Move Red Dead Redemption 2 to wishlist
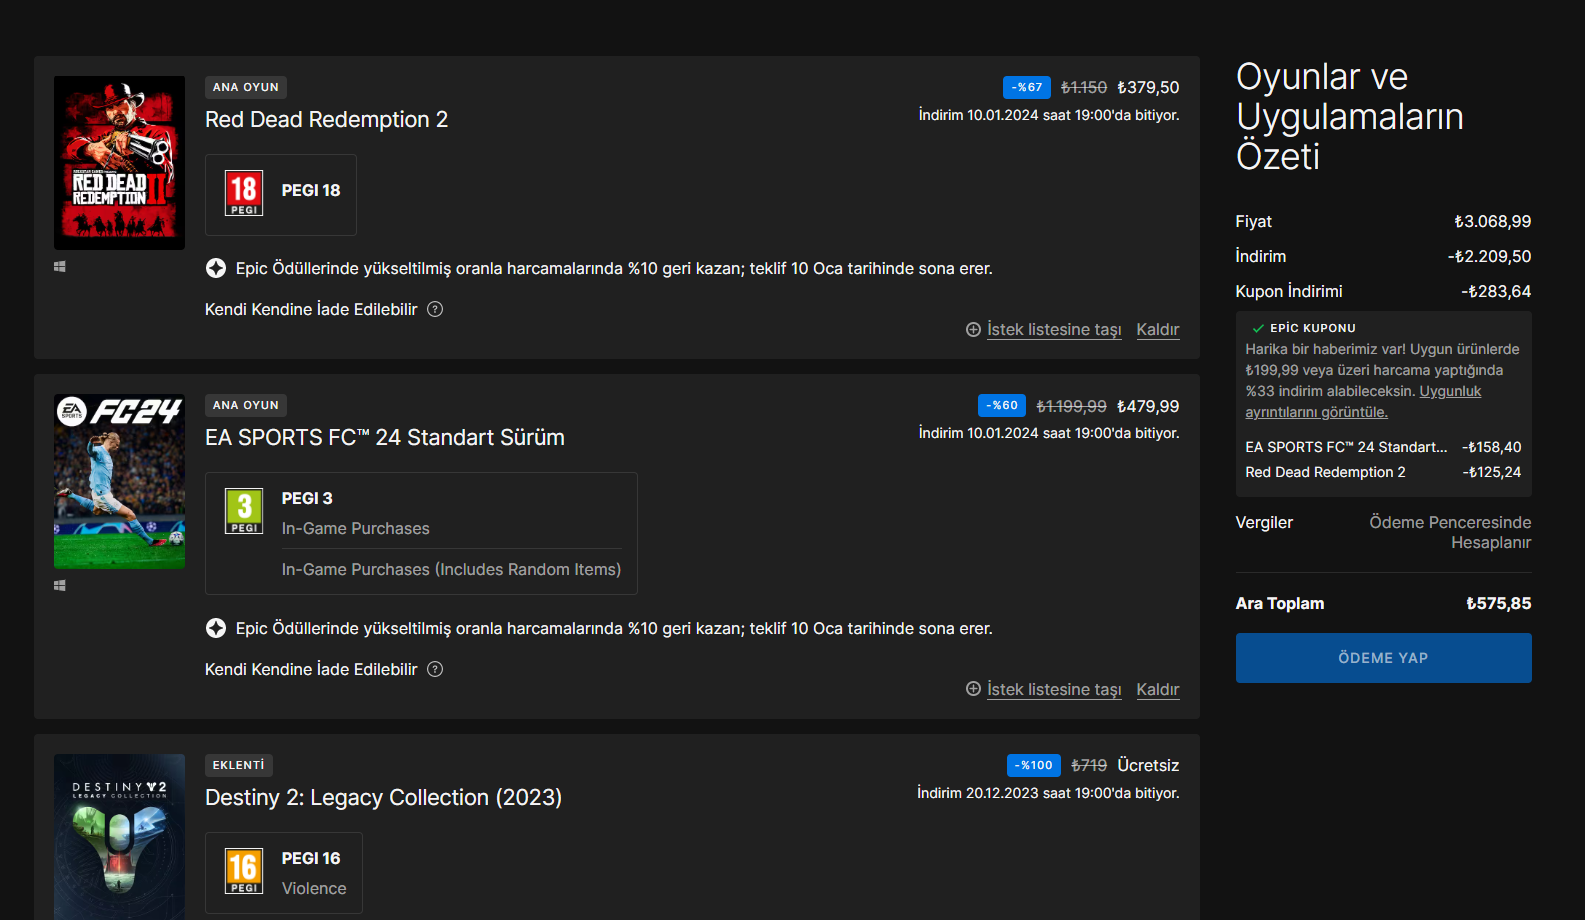Screen dimensions: 1585x920 tap(1054, 329)
